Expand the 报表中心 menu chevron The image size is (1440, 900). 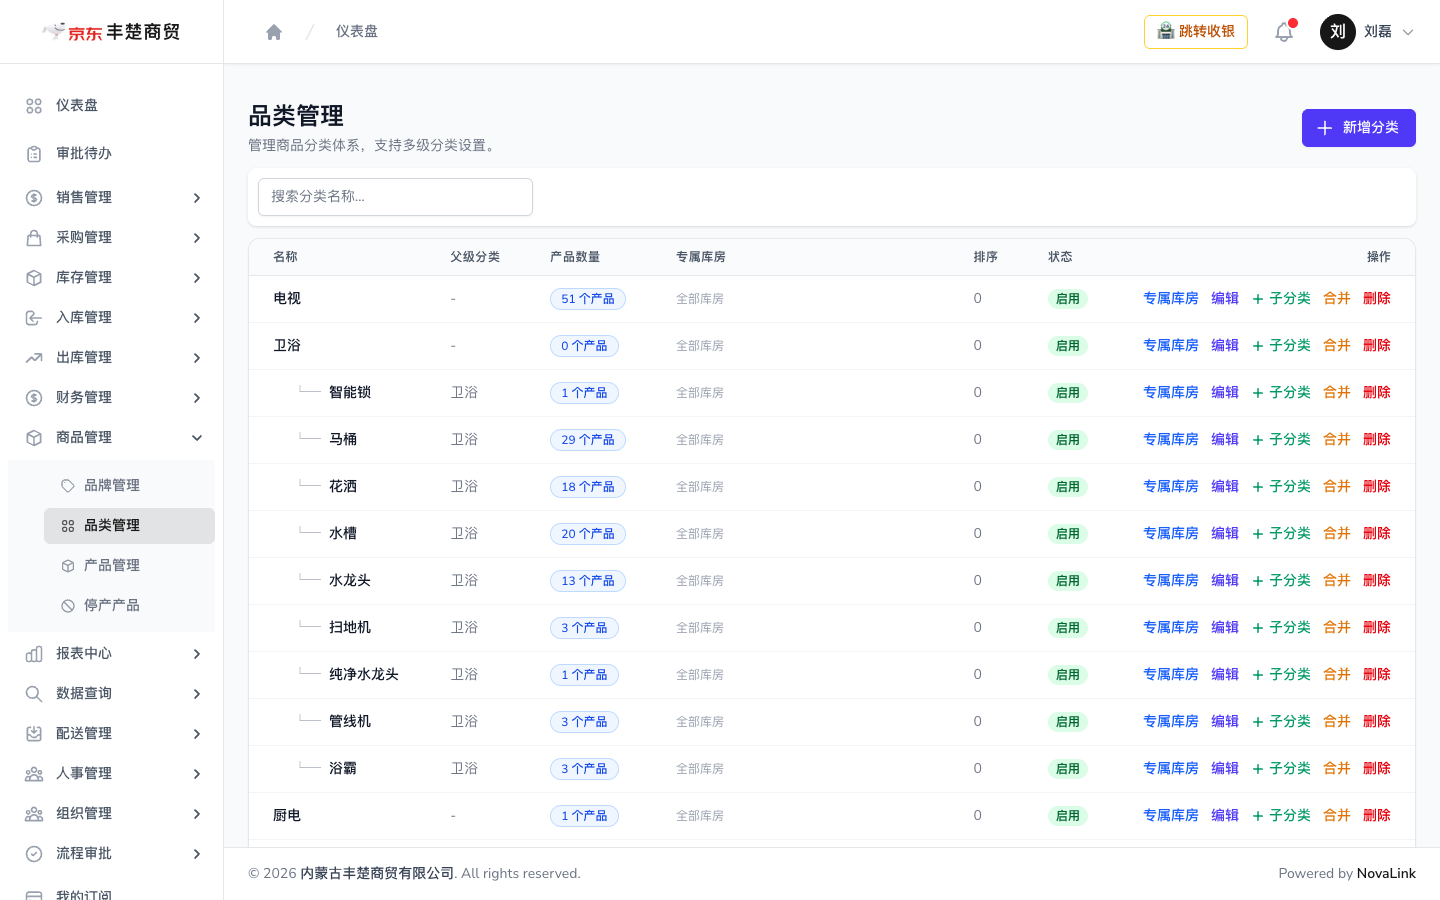coord(197,654)
